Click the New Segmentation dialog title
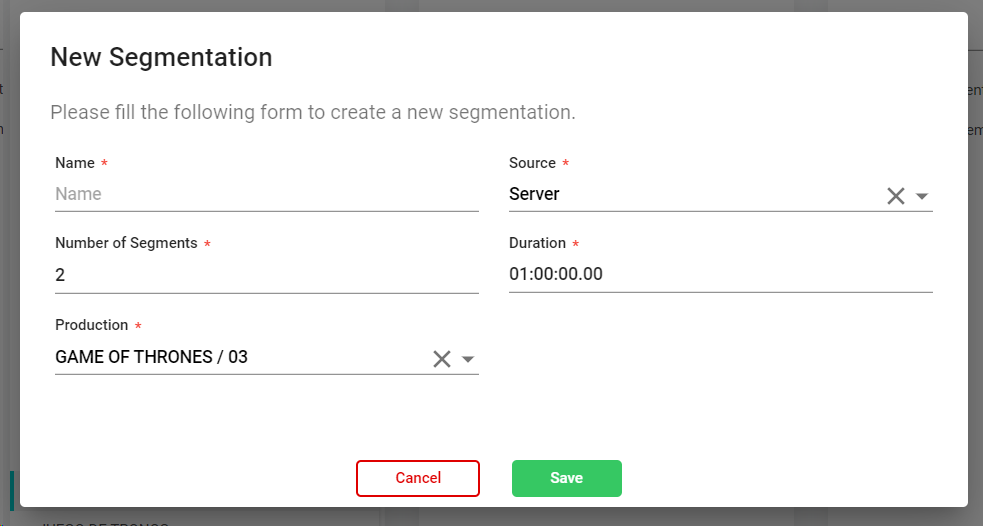Image resolution: width=983 pixels, height=526 pixels. 161,57
